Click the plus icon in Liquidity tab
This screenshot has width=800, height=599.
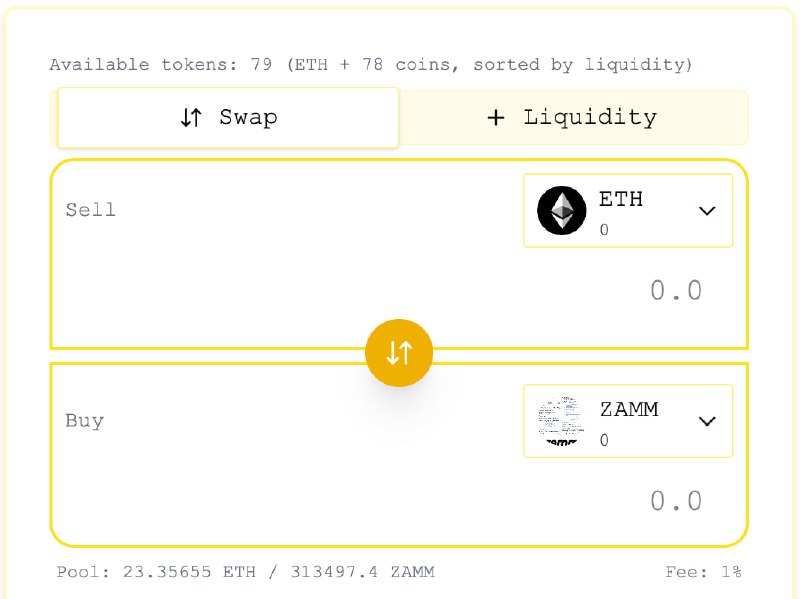pyautogui.click(x=496, y=118)
